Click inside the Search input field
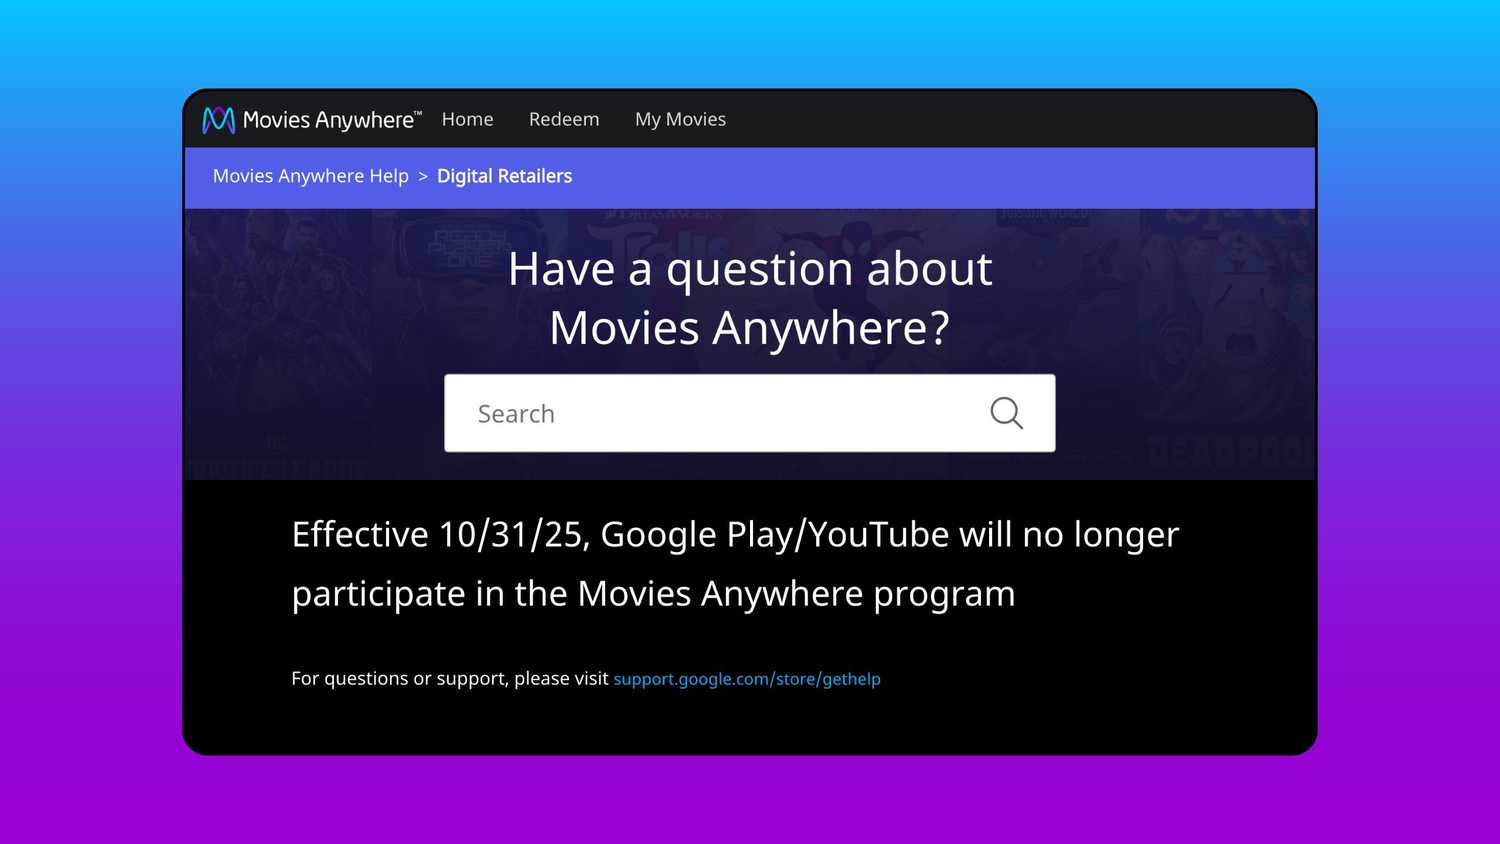This screenshot has height=844, width=1500. pyautogui.click(x=700, y=413)
